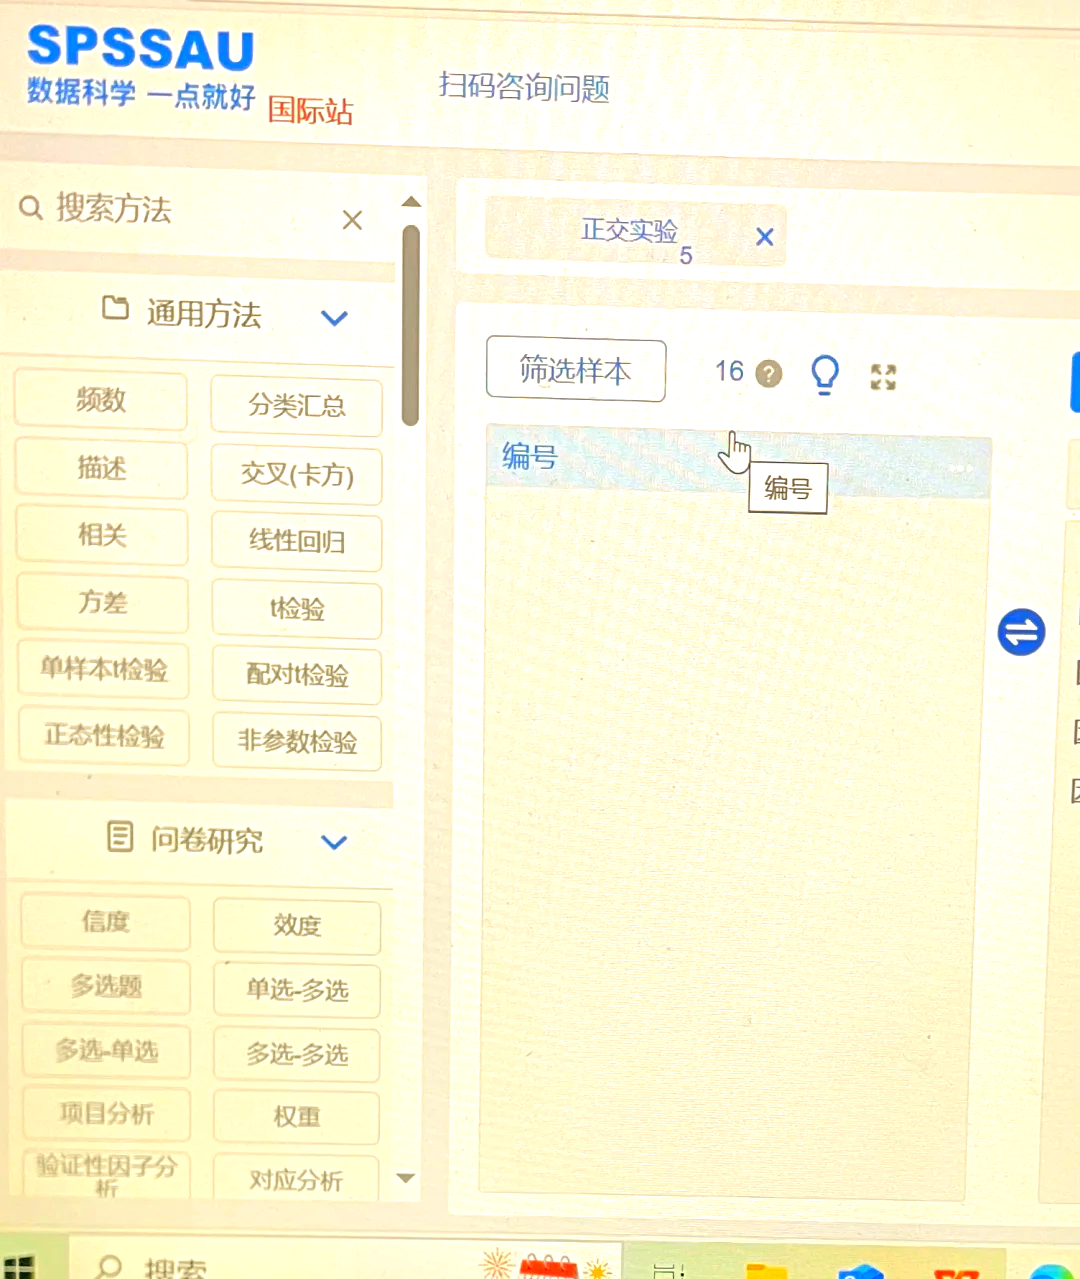Select the 编号 column header
This screenshot has width=1080, height=1279.
pos(527,456)
